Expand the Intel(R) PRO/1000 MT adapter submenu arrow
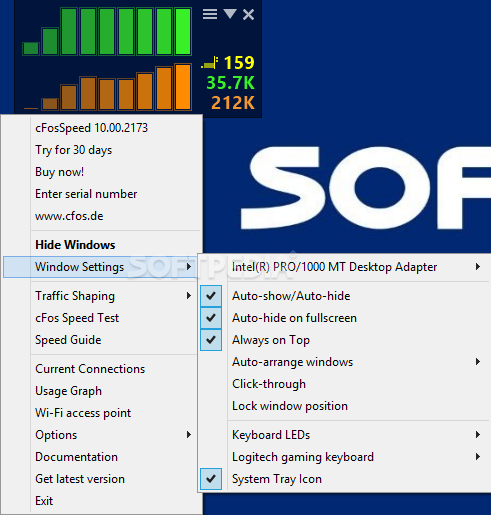Screen dimensions: 491x515 (x=478, y=267)
